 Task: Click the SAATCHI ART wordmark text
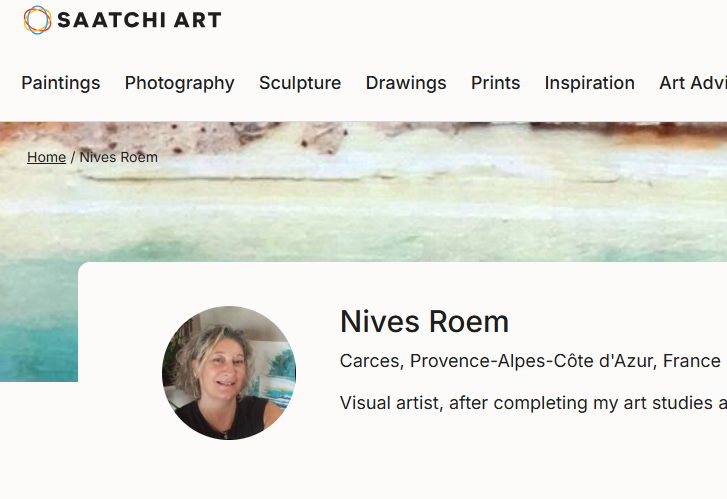tap(139, 20)
